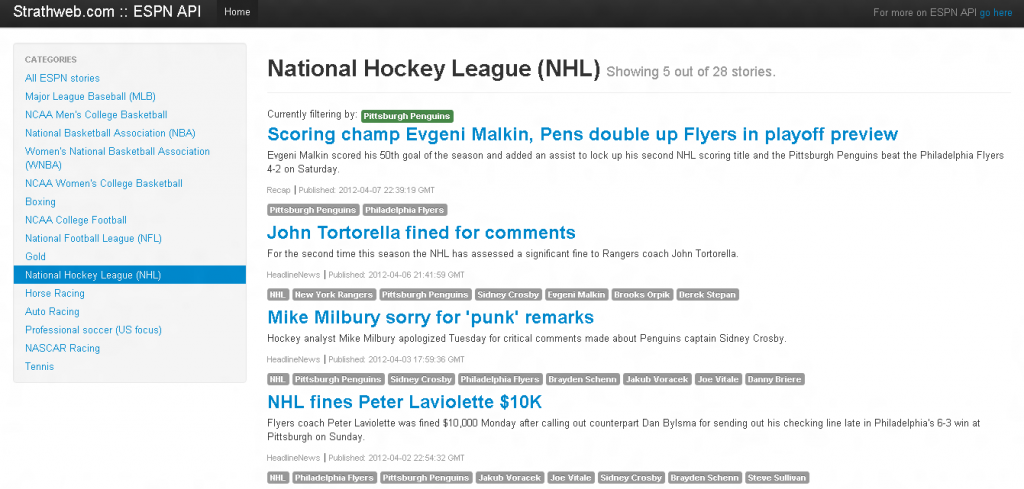Click the National Hockey League (NHL) page heading

[x=434, y=69]
